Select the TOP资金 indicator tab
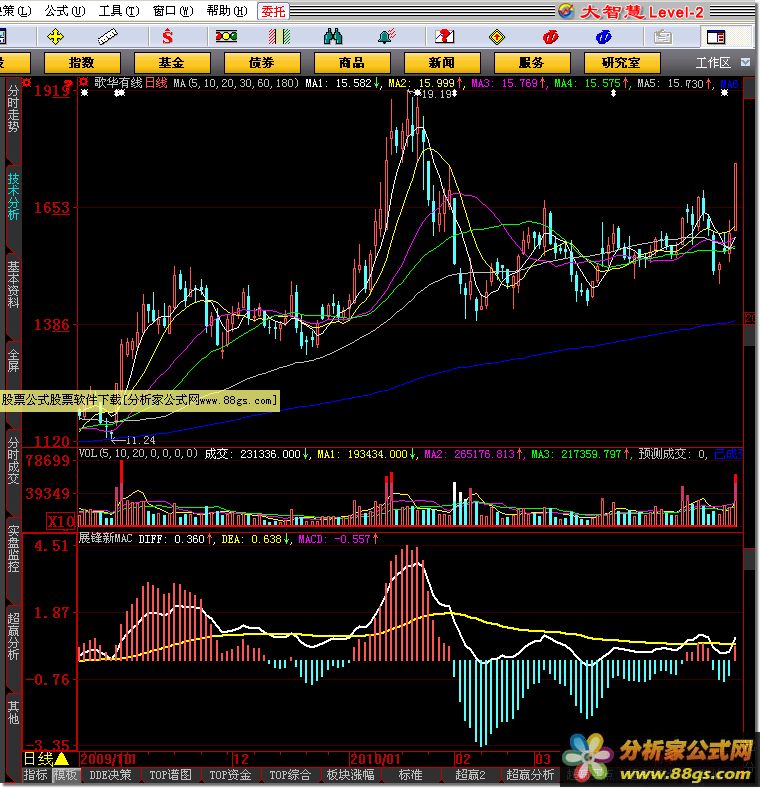This screenshot has height=789, width=762. 230,775
